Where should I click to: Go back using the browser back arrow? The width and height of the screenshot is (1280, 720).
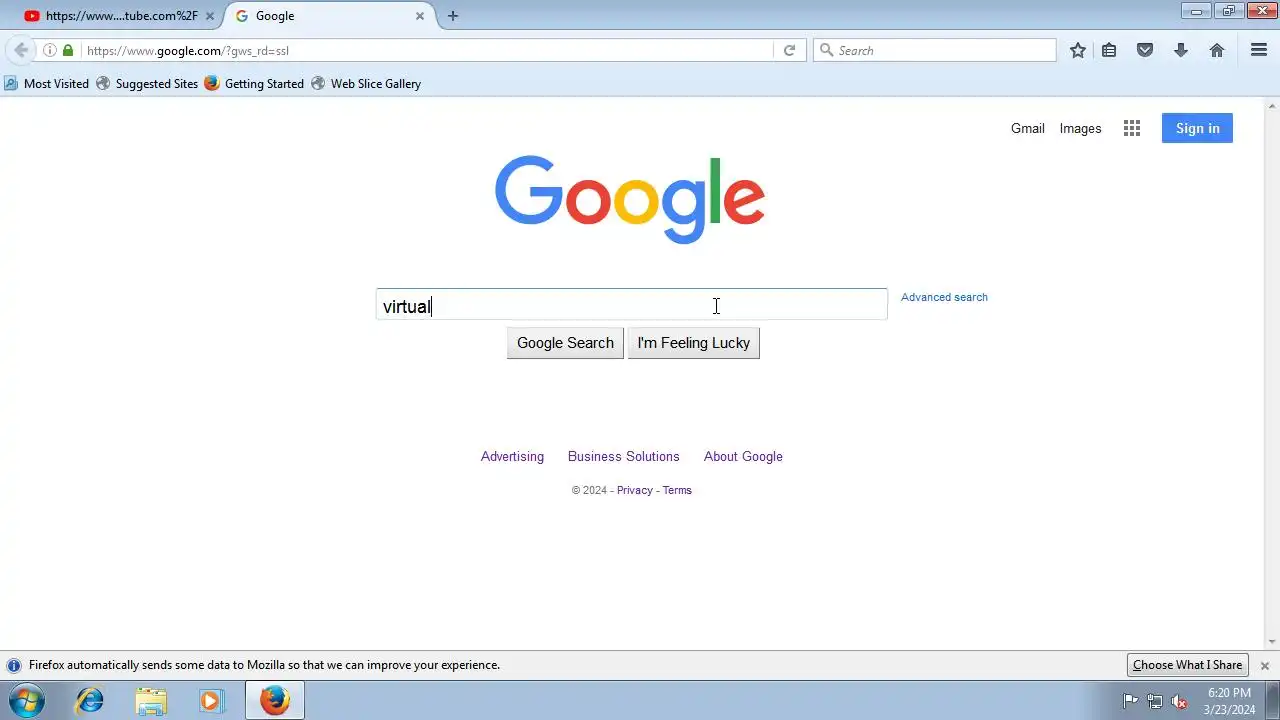click(x=21, y=50)
